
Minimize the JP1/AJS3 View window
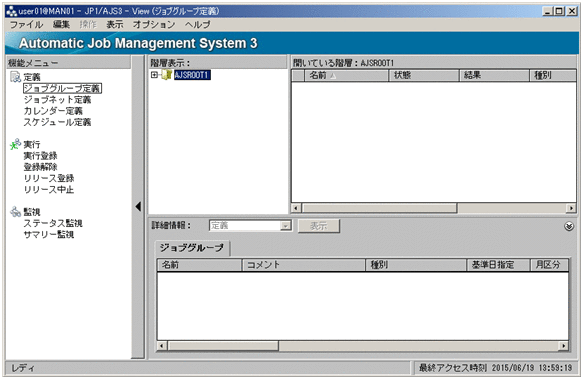547,11
